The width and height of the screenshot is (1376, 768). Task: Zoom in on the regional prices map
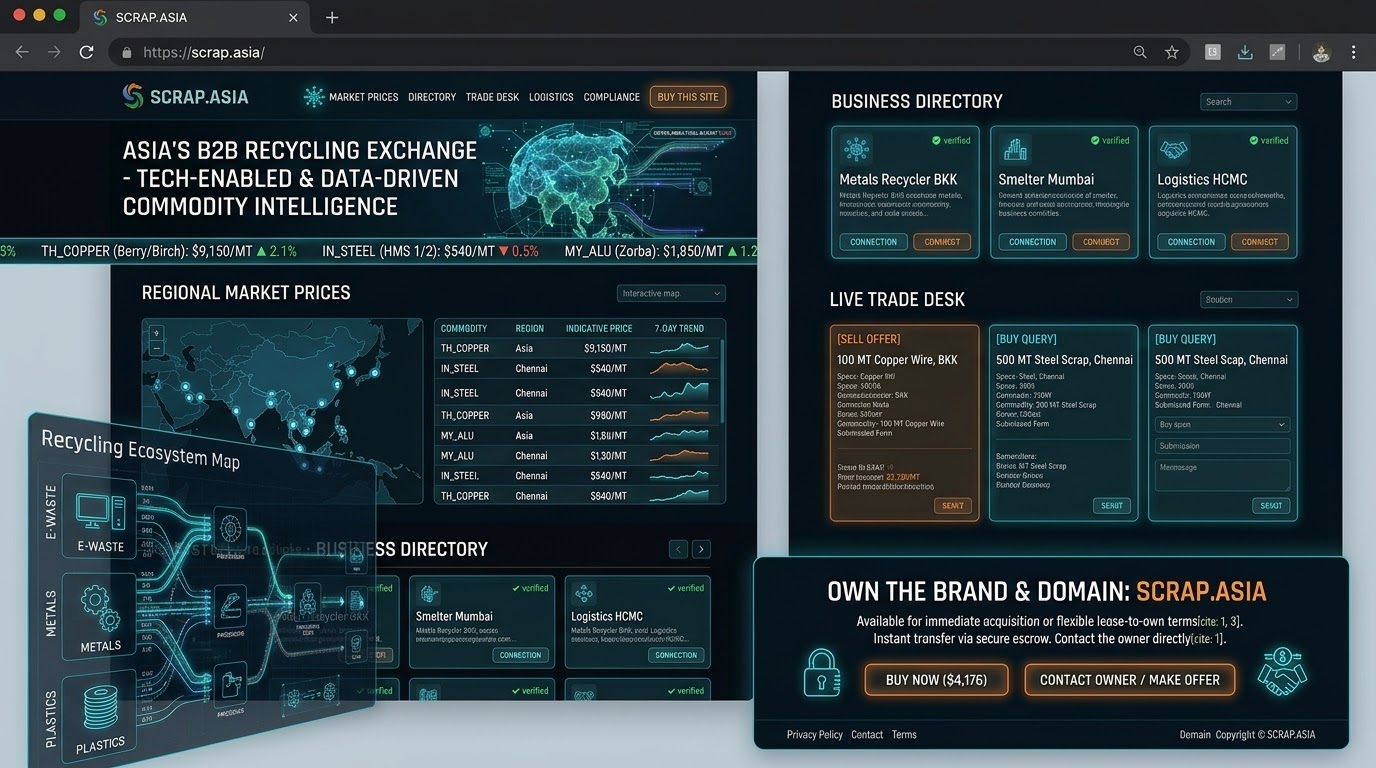point(156,333)
